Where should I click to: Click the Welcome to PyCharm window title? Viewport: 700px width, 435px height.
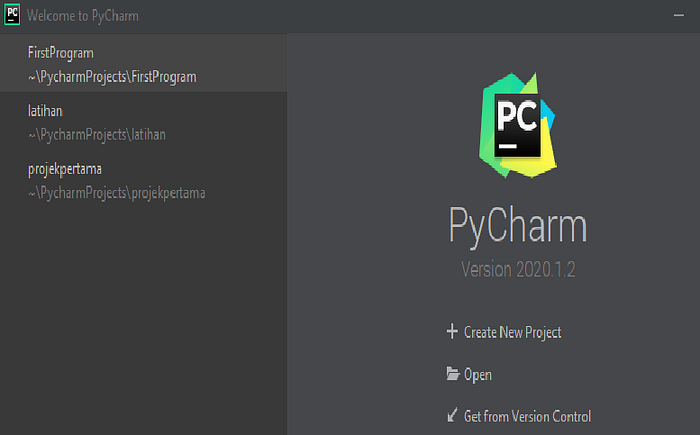[x=83, y=16]
